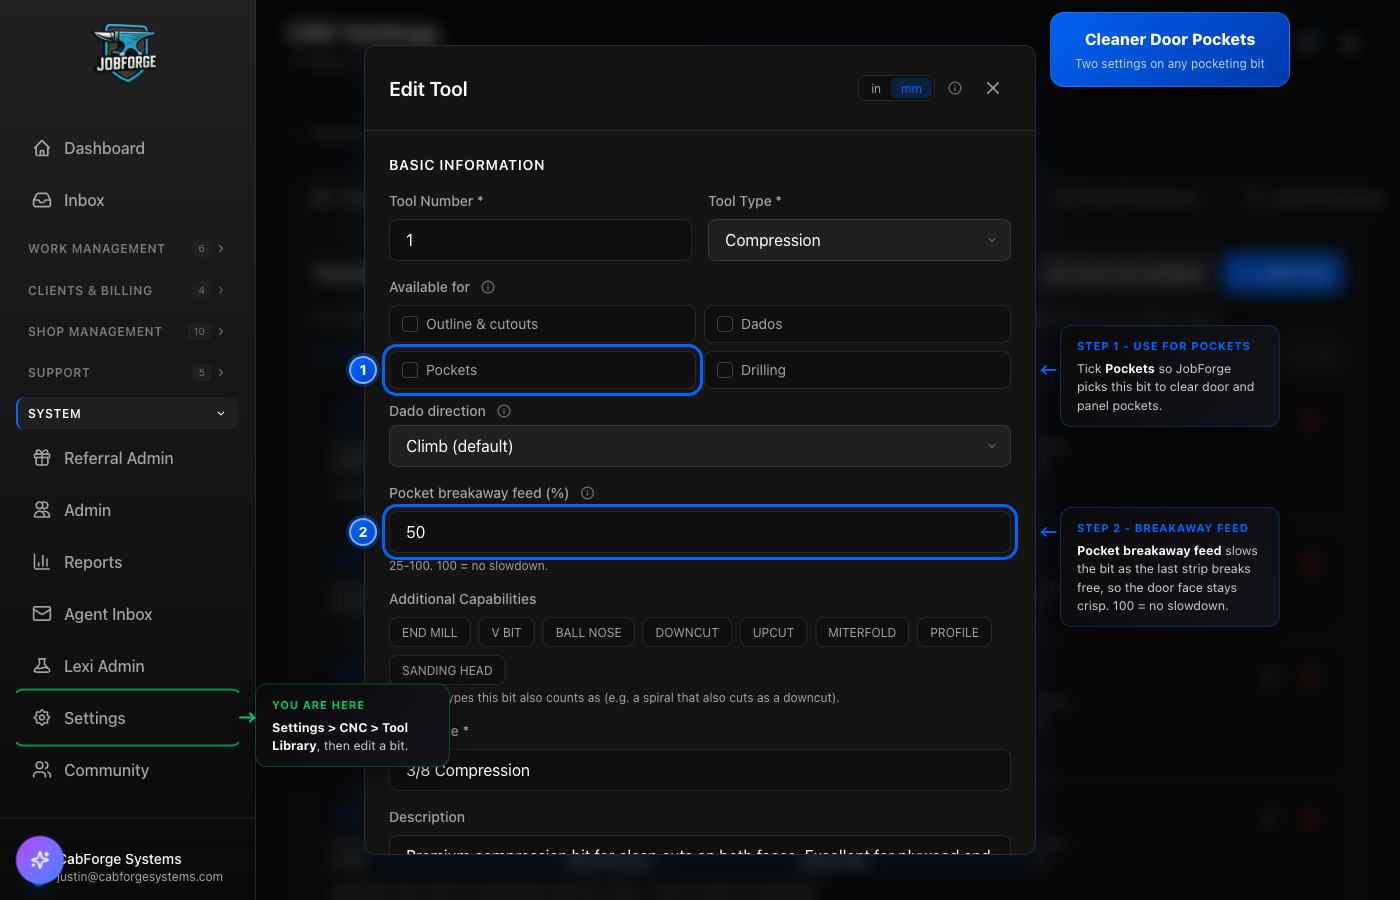Expand the Work Management section
Screen dimensions: 1400x900
point(127,249)
